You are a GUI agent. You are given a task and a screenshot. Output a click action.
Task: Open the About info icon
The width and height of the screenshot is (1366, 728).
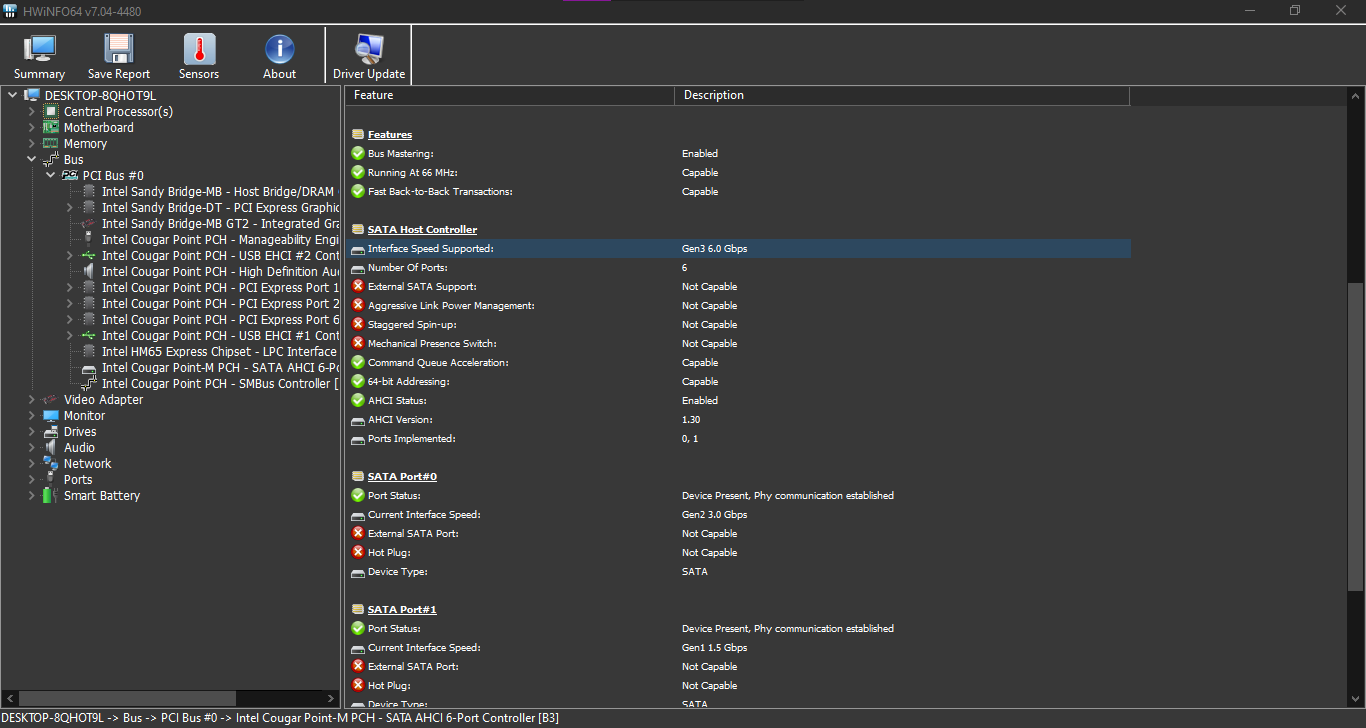[279, 48]
